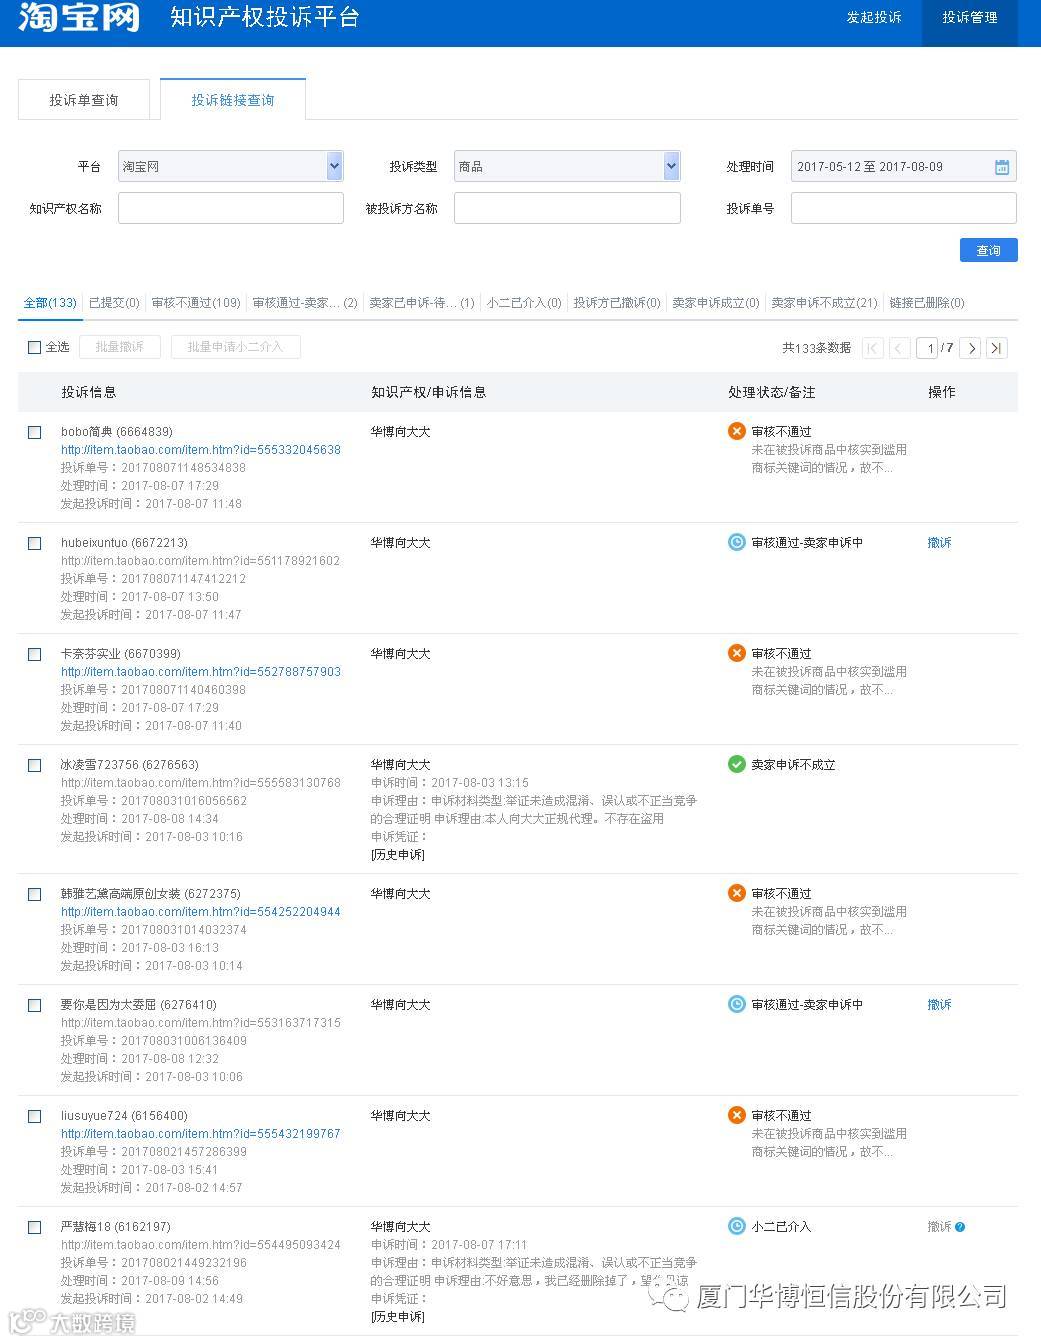Screen dimensions: 1041x1342
Task: Focus the 投诉单号 input field
Action: click(903, 208)
